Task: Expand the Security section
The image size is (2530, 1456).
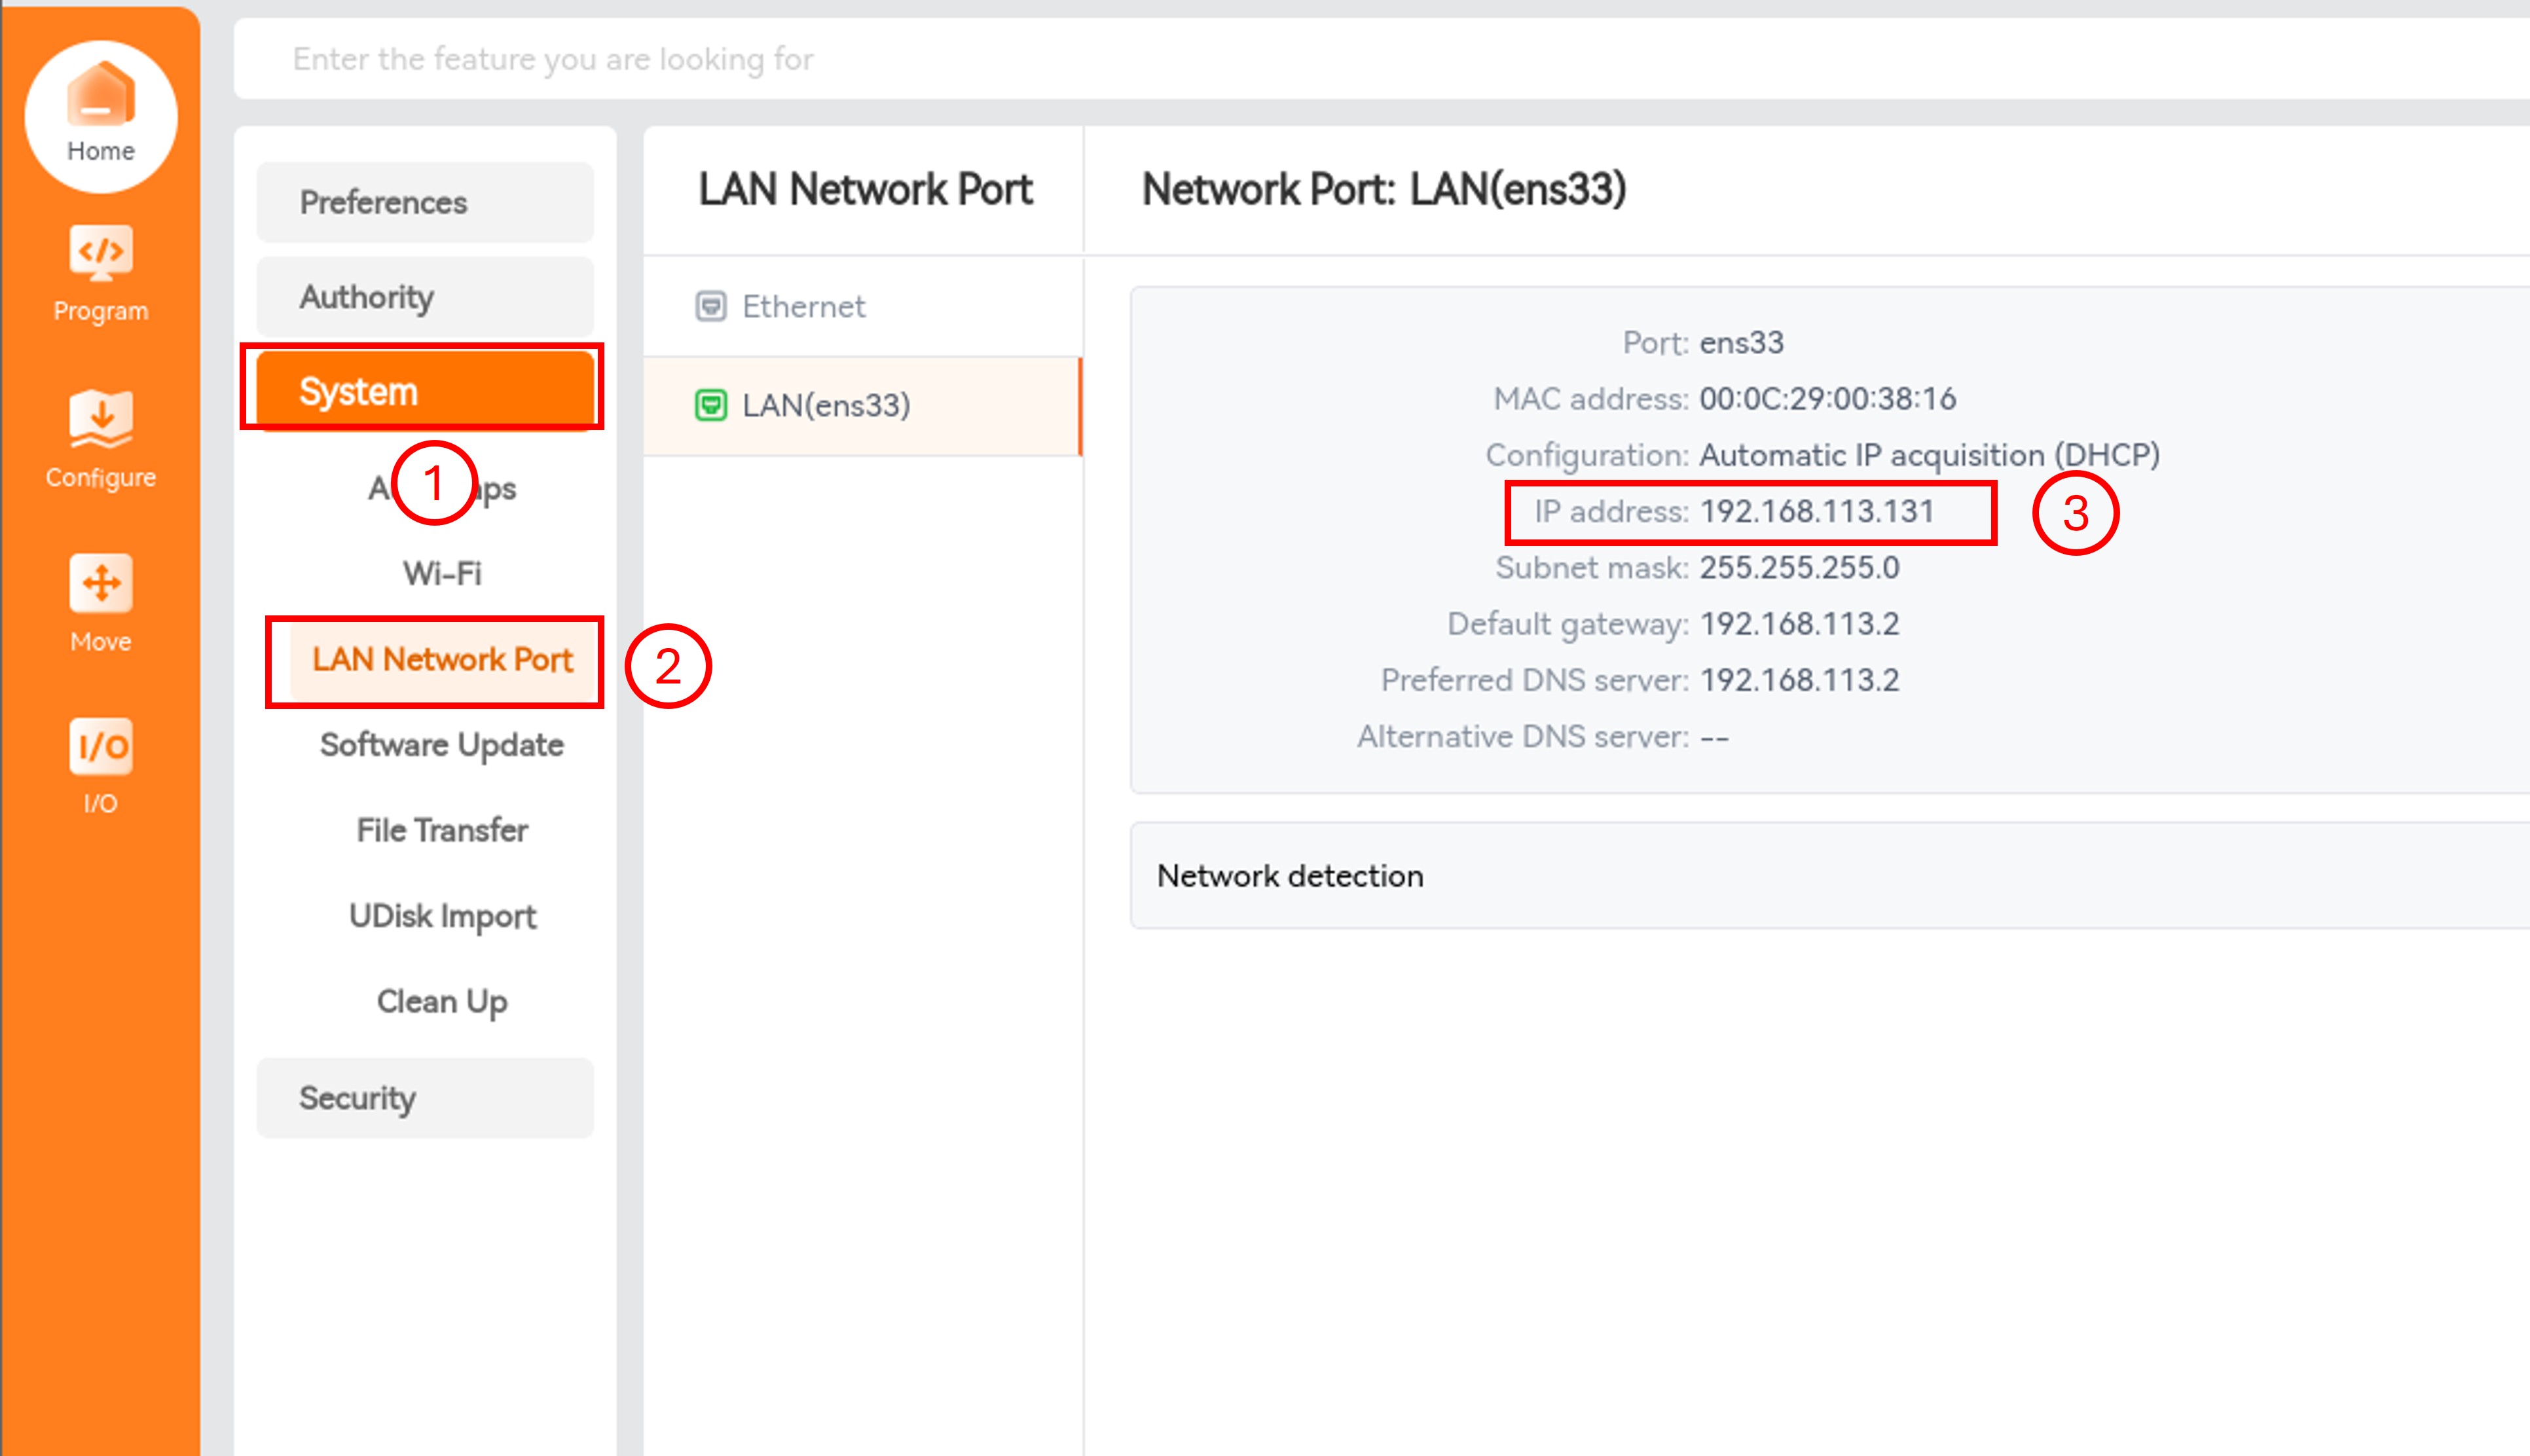Action: click(425, 1098)
